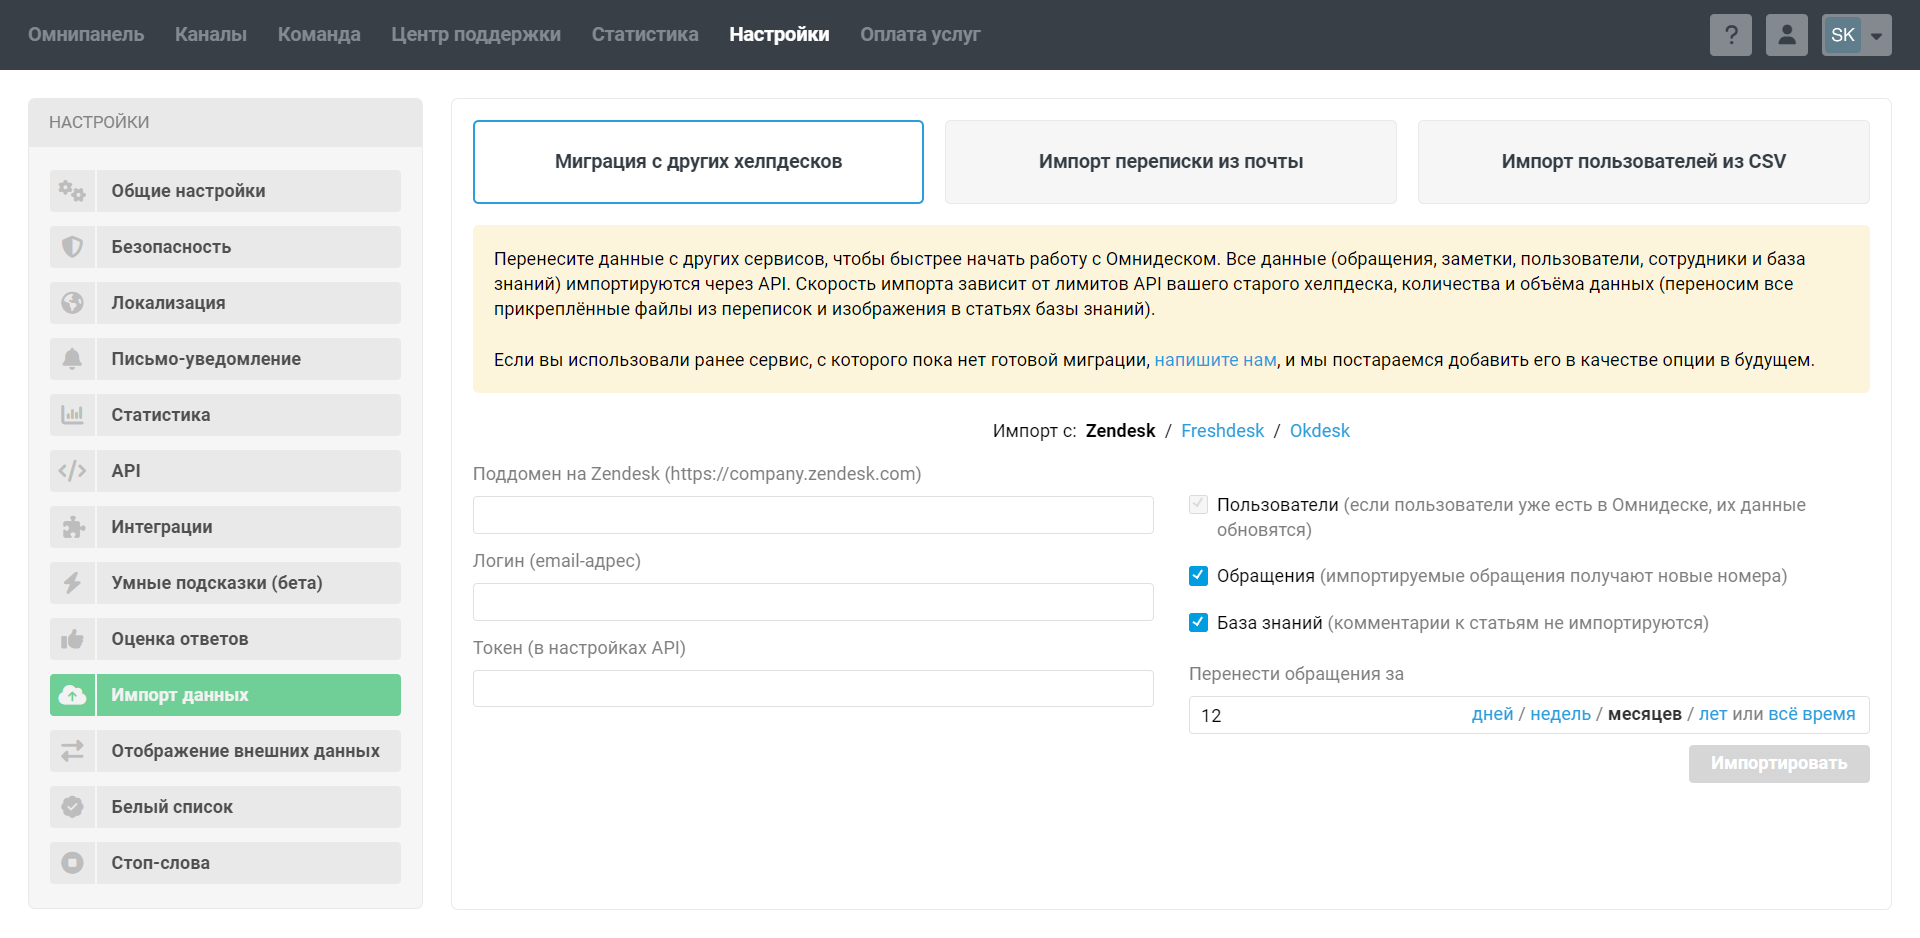Open the user profile icon

click(1786, 35)
